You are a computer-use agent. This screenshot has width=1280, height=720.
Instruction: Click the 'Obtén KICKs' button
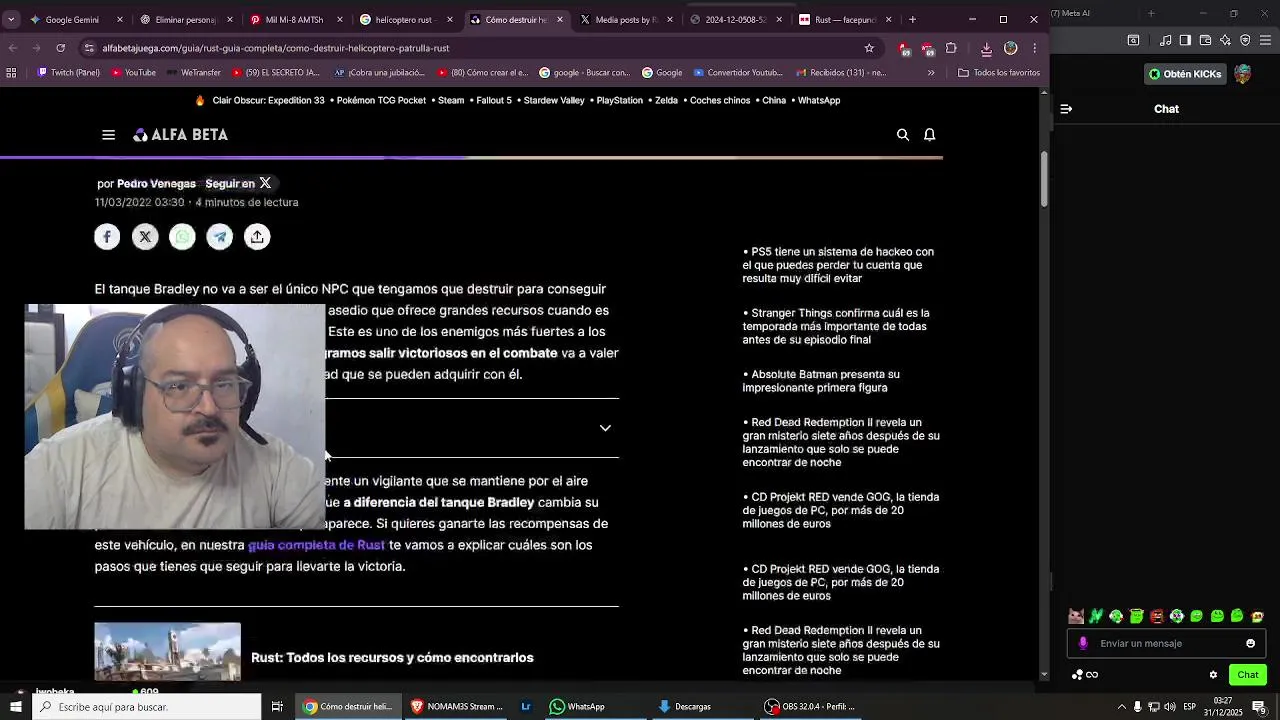click(x=1184, y=74)
